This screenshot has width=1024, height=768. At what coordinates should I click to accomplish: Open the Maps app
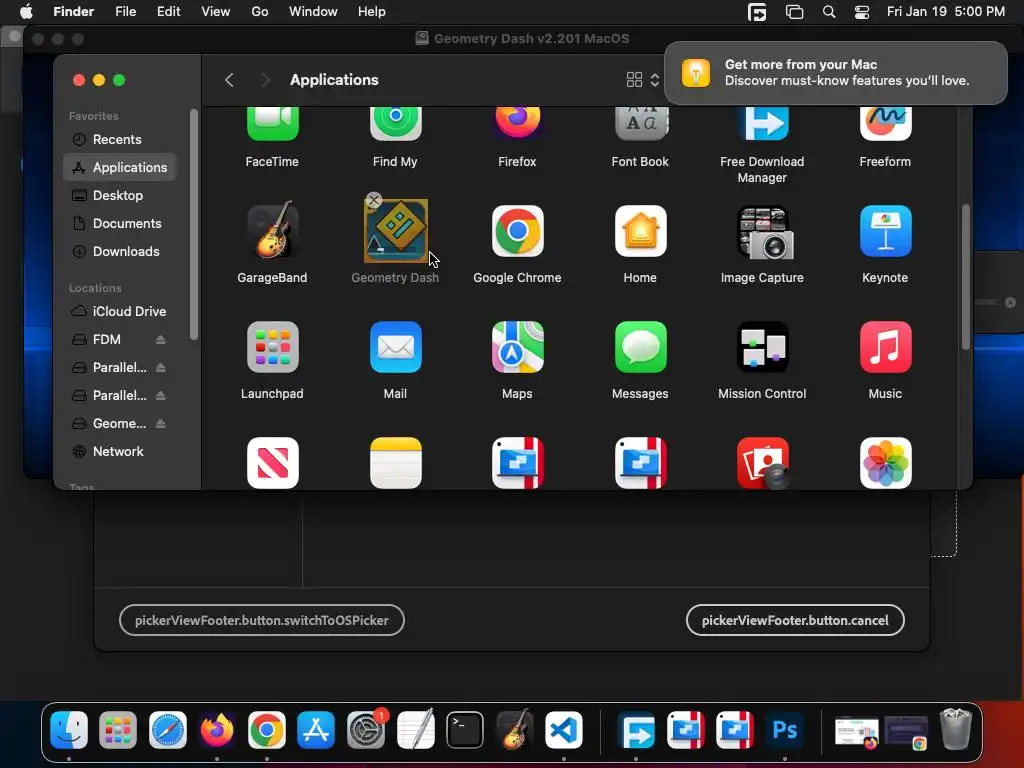point(517,347)
